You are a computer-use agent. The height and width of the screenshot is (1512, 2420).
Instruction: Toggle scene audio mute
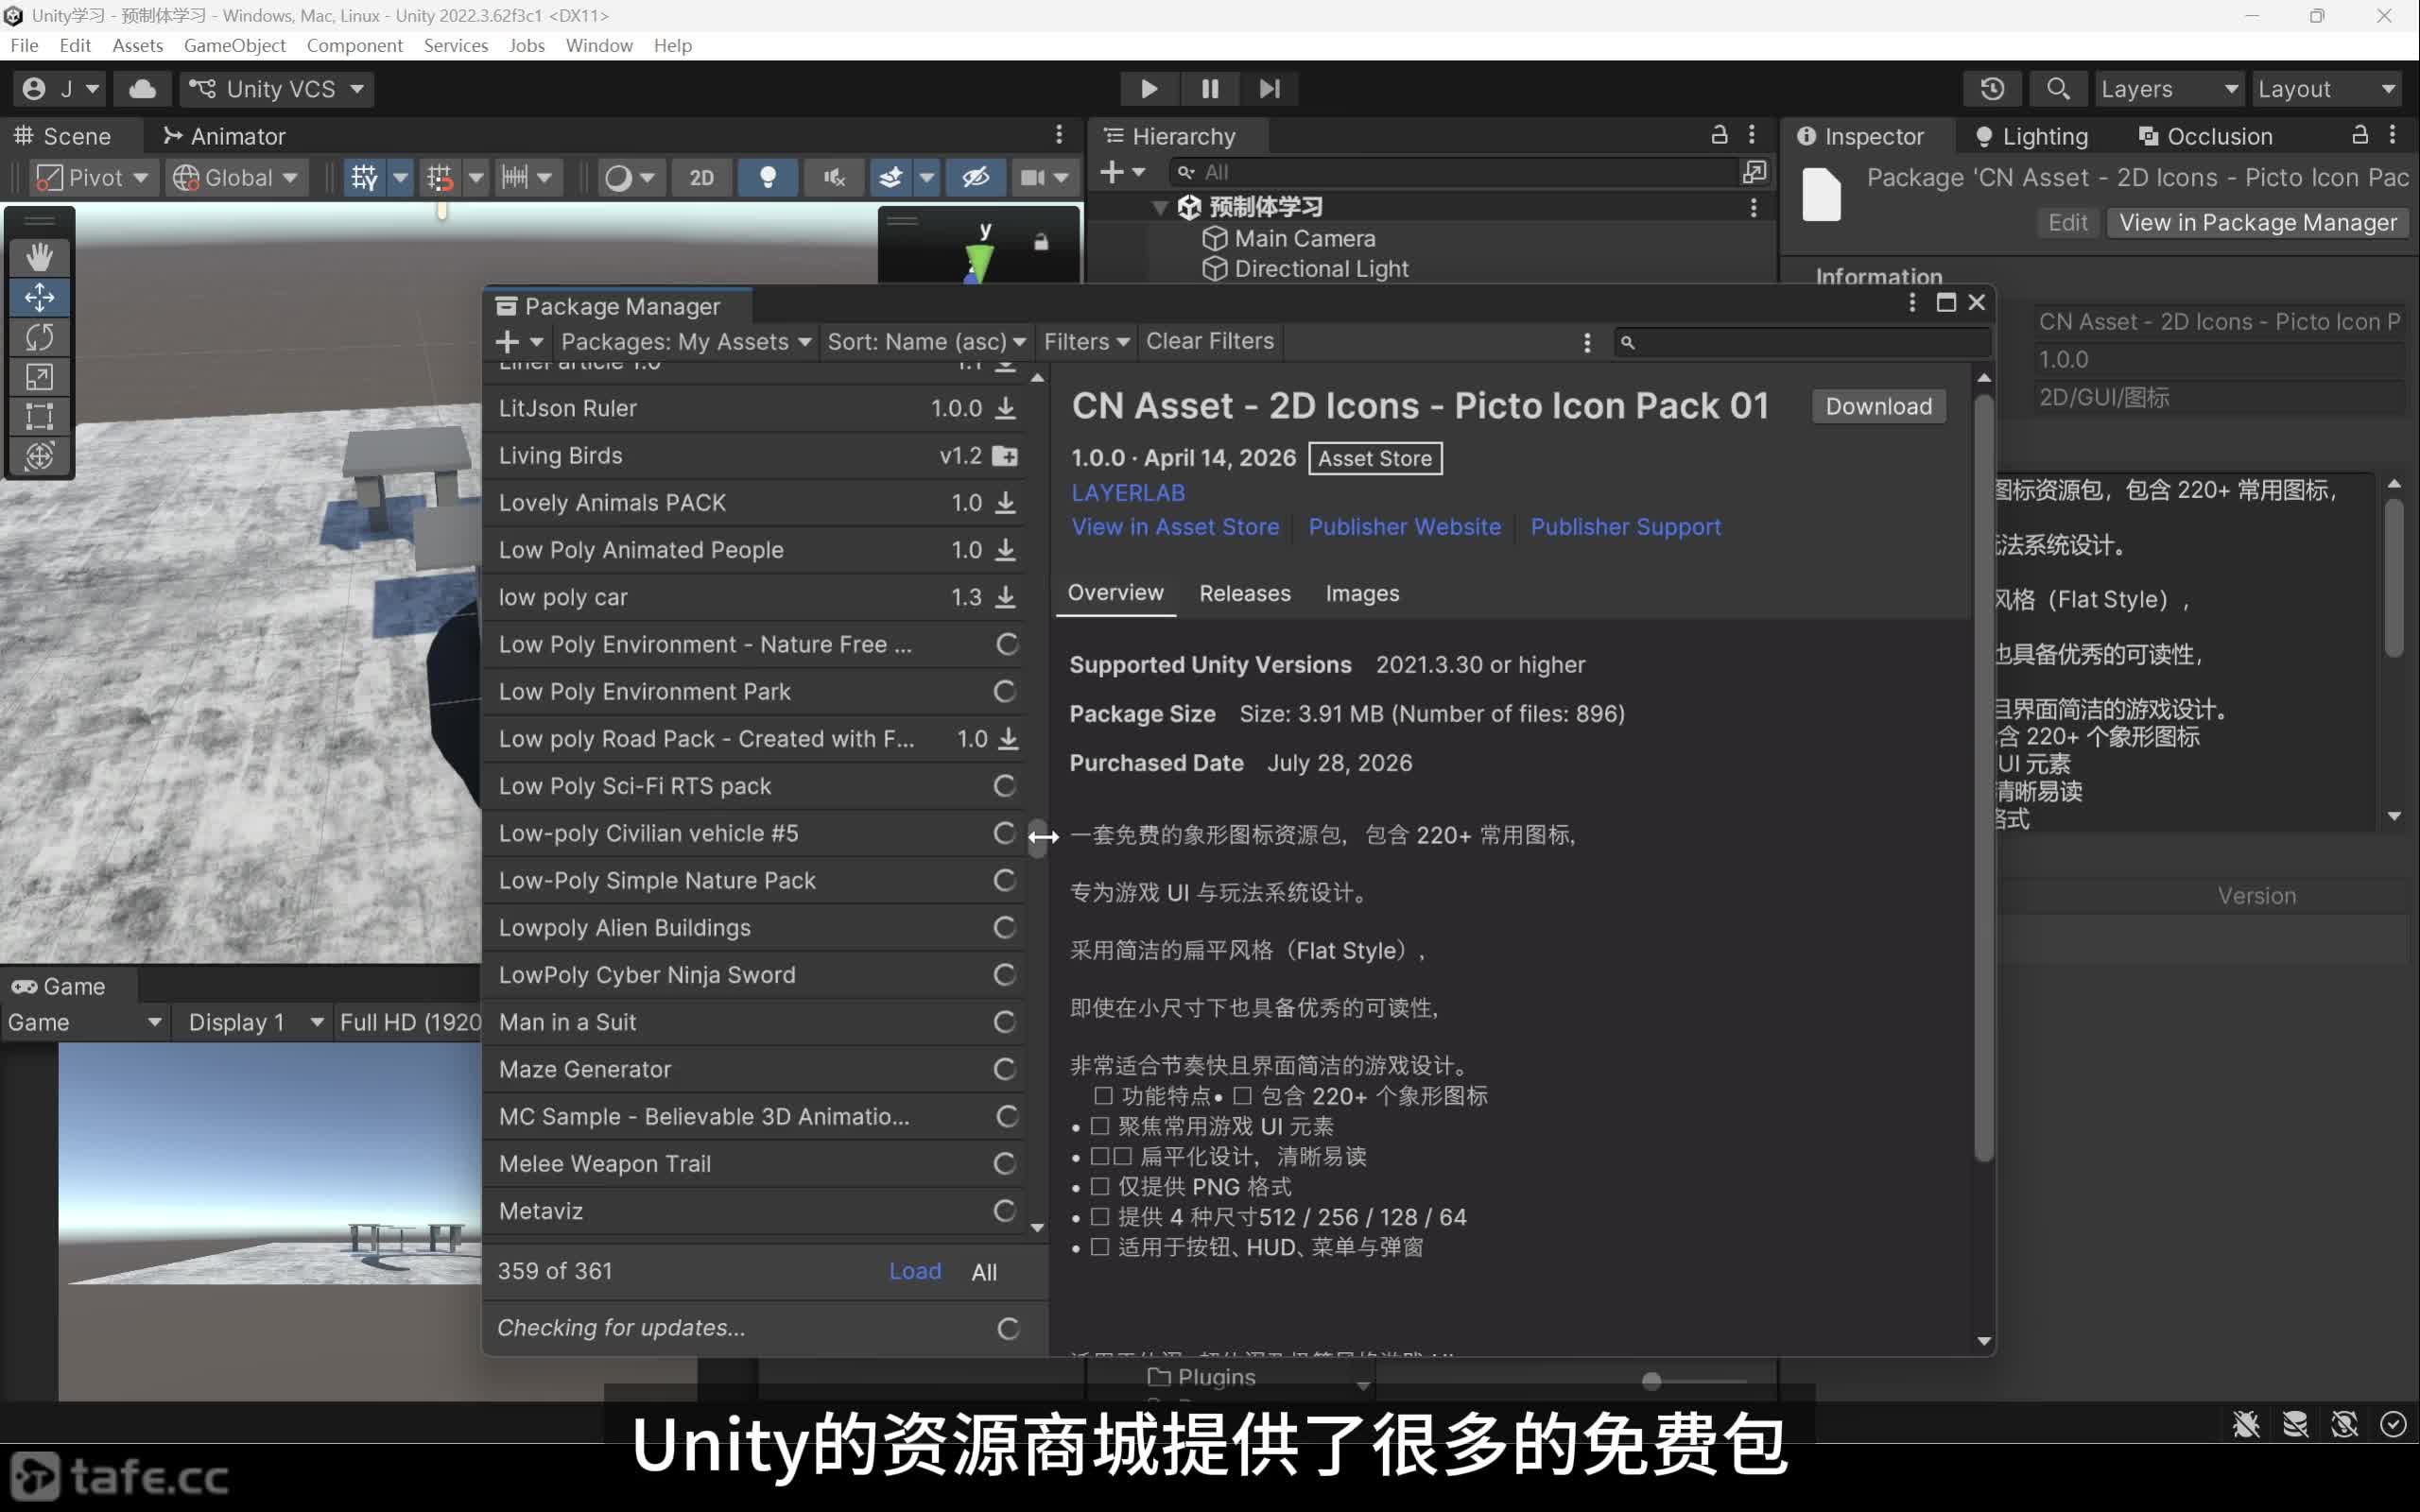point(834,178)
